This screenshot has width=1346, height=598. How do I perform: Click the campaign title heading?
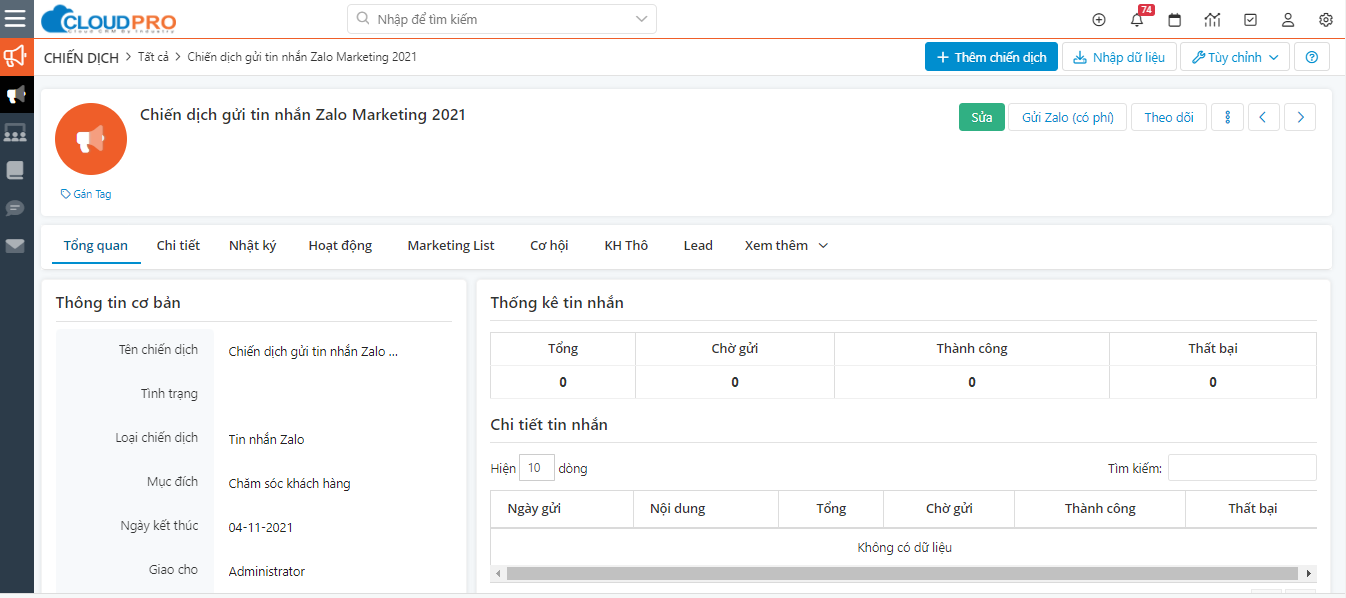click(303, 115)
